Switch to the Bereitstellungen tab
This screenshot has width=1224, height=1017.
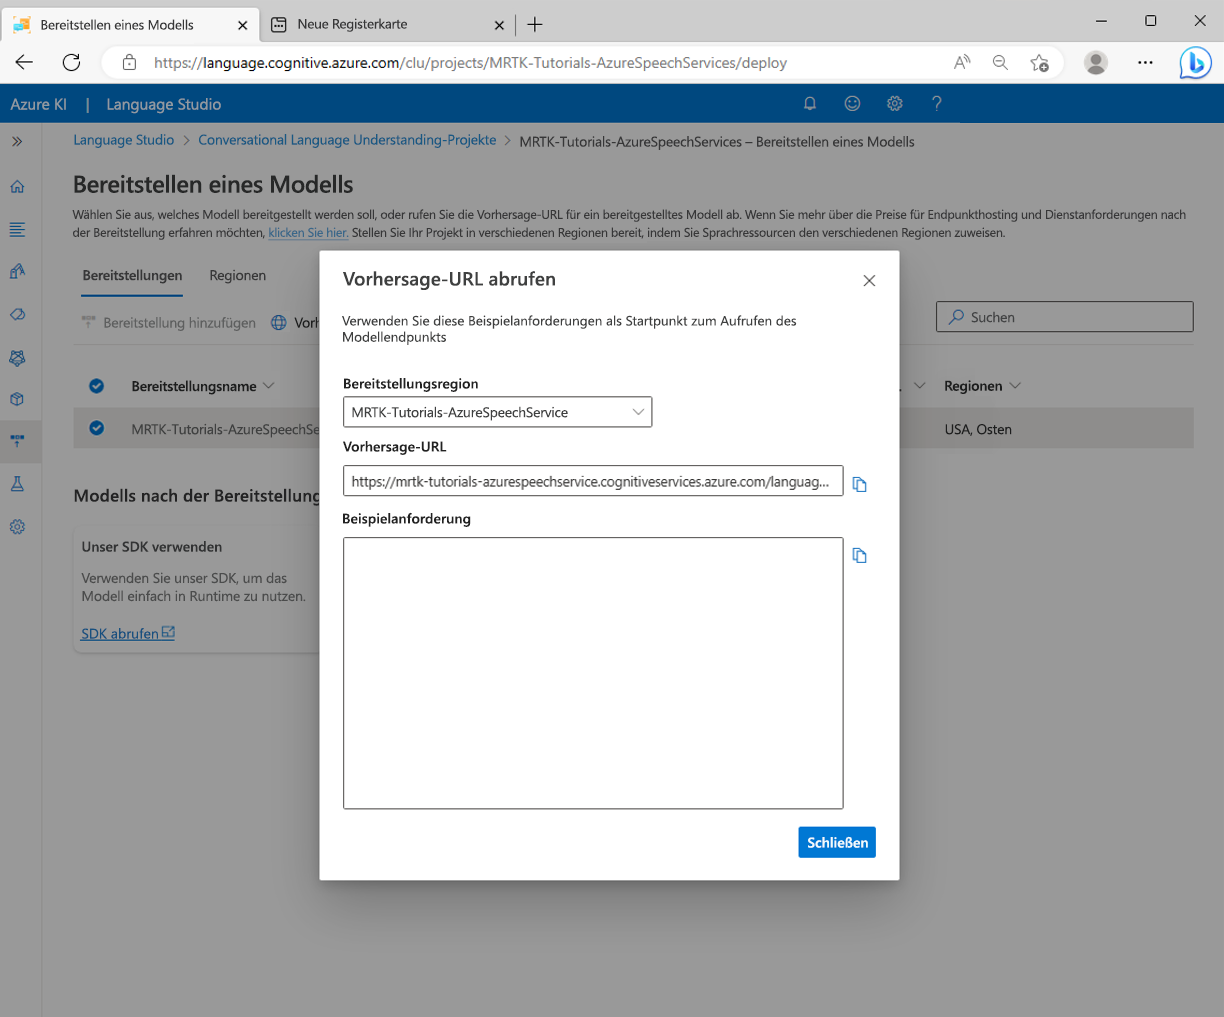[132, 275]
